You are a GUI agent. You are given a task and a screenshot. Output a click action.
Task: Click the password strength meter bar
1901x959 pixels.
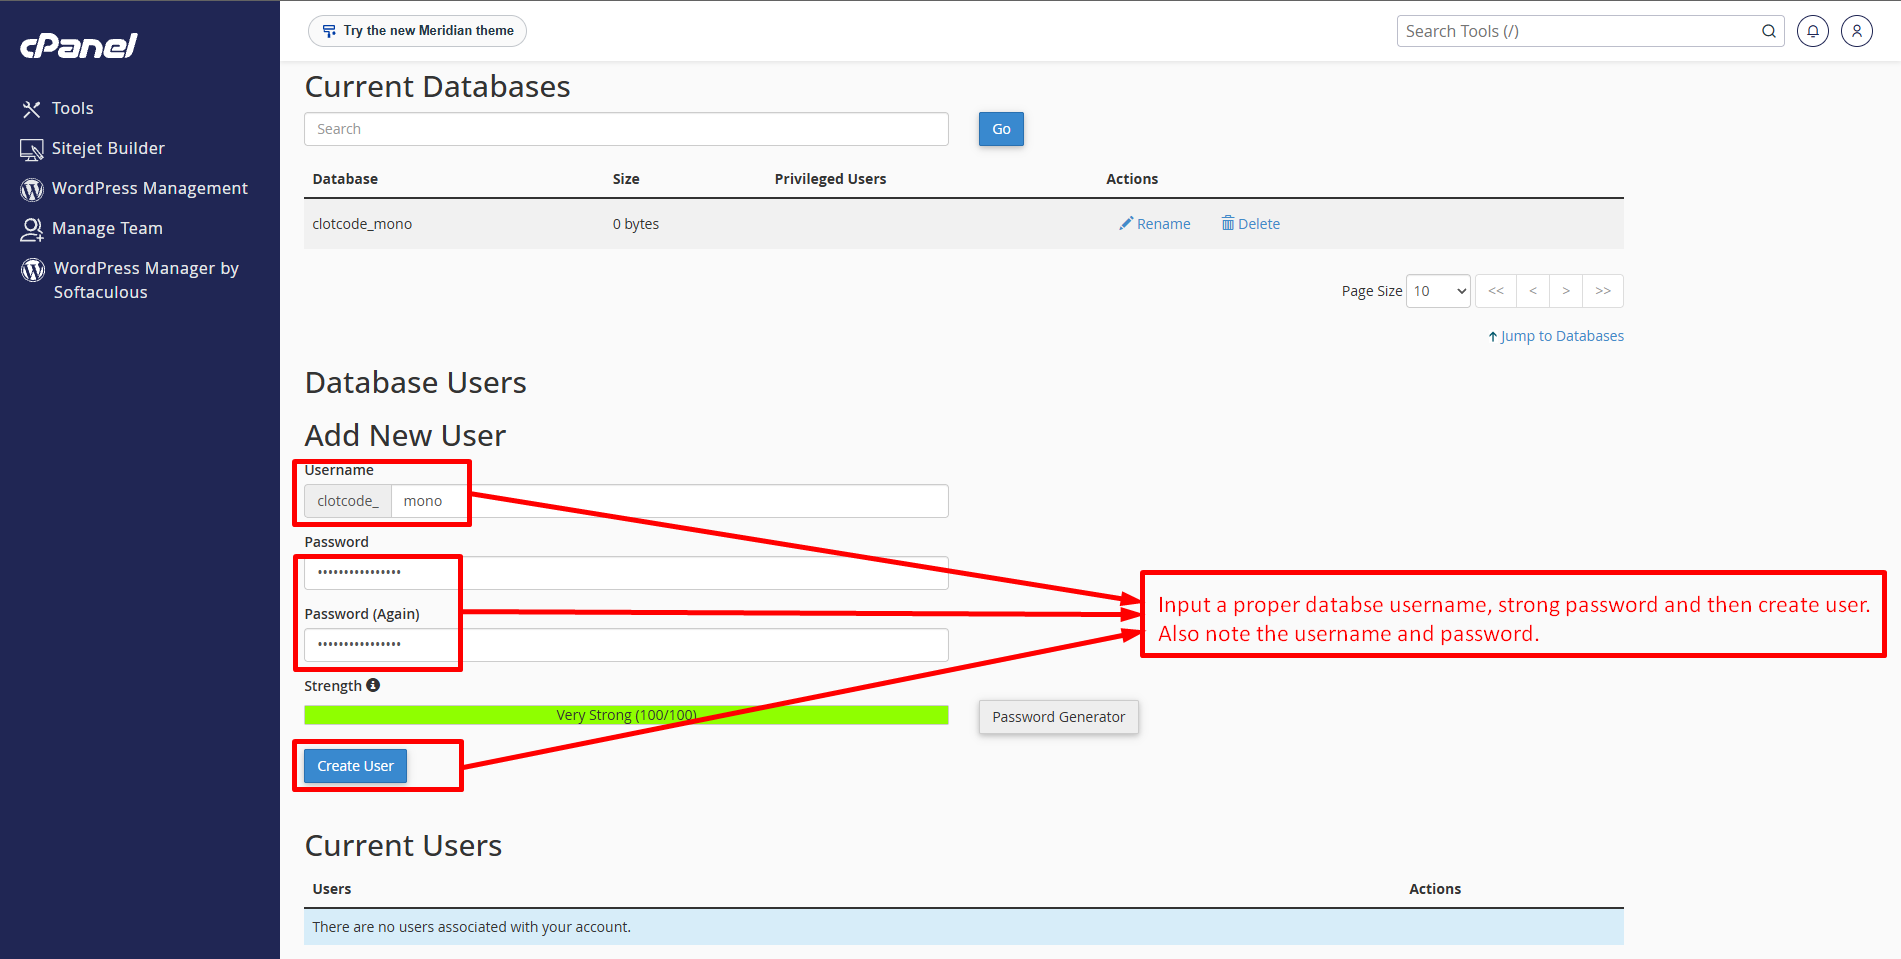[626, 715]
